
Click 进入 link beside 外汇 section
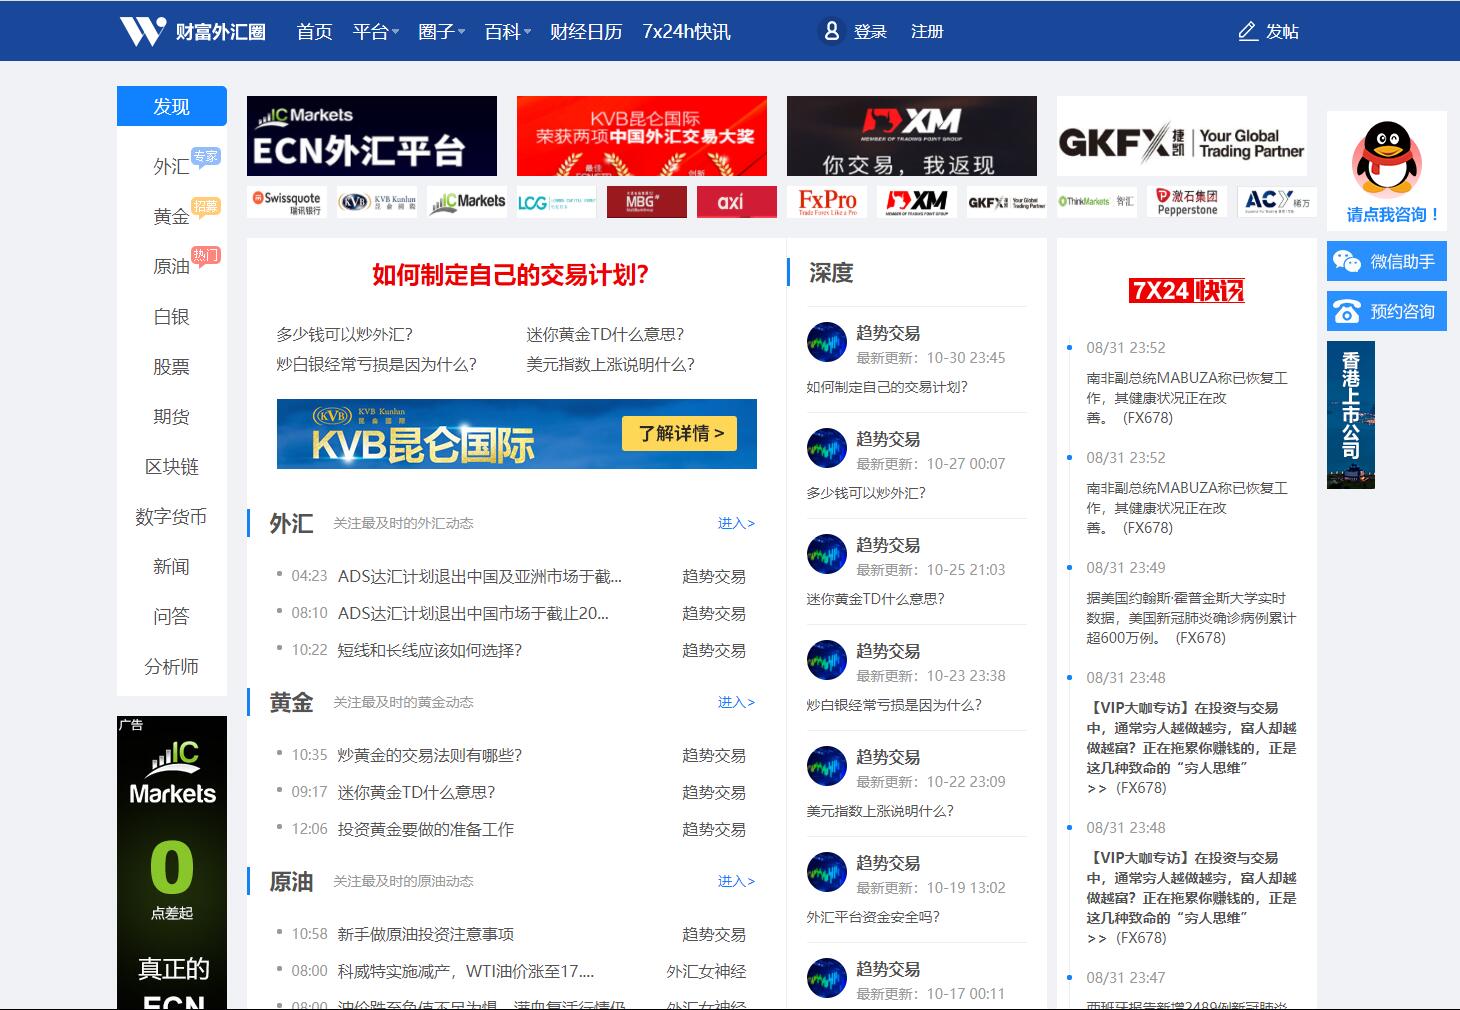[736, 523]
